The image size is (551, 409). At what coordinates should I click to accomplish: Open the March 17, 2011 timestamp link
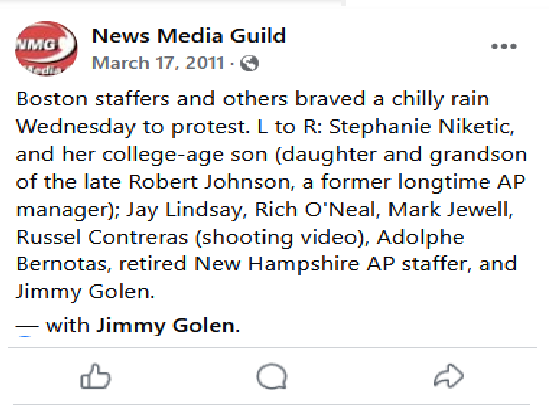click(158, 63)
